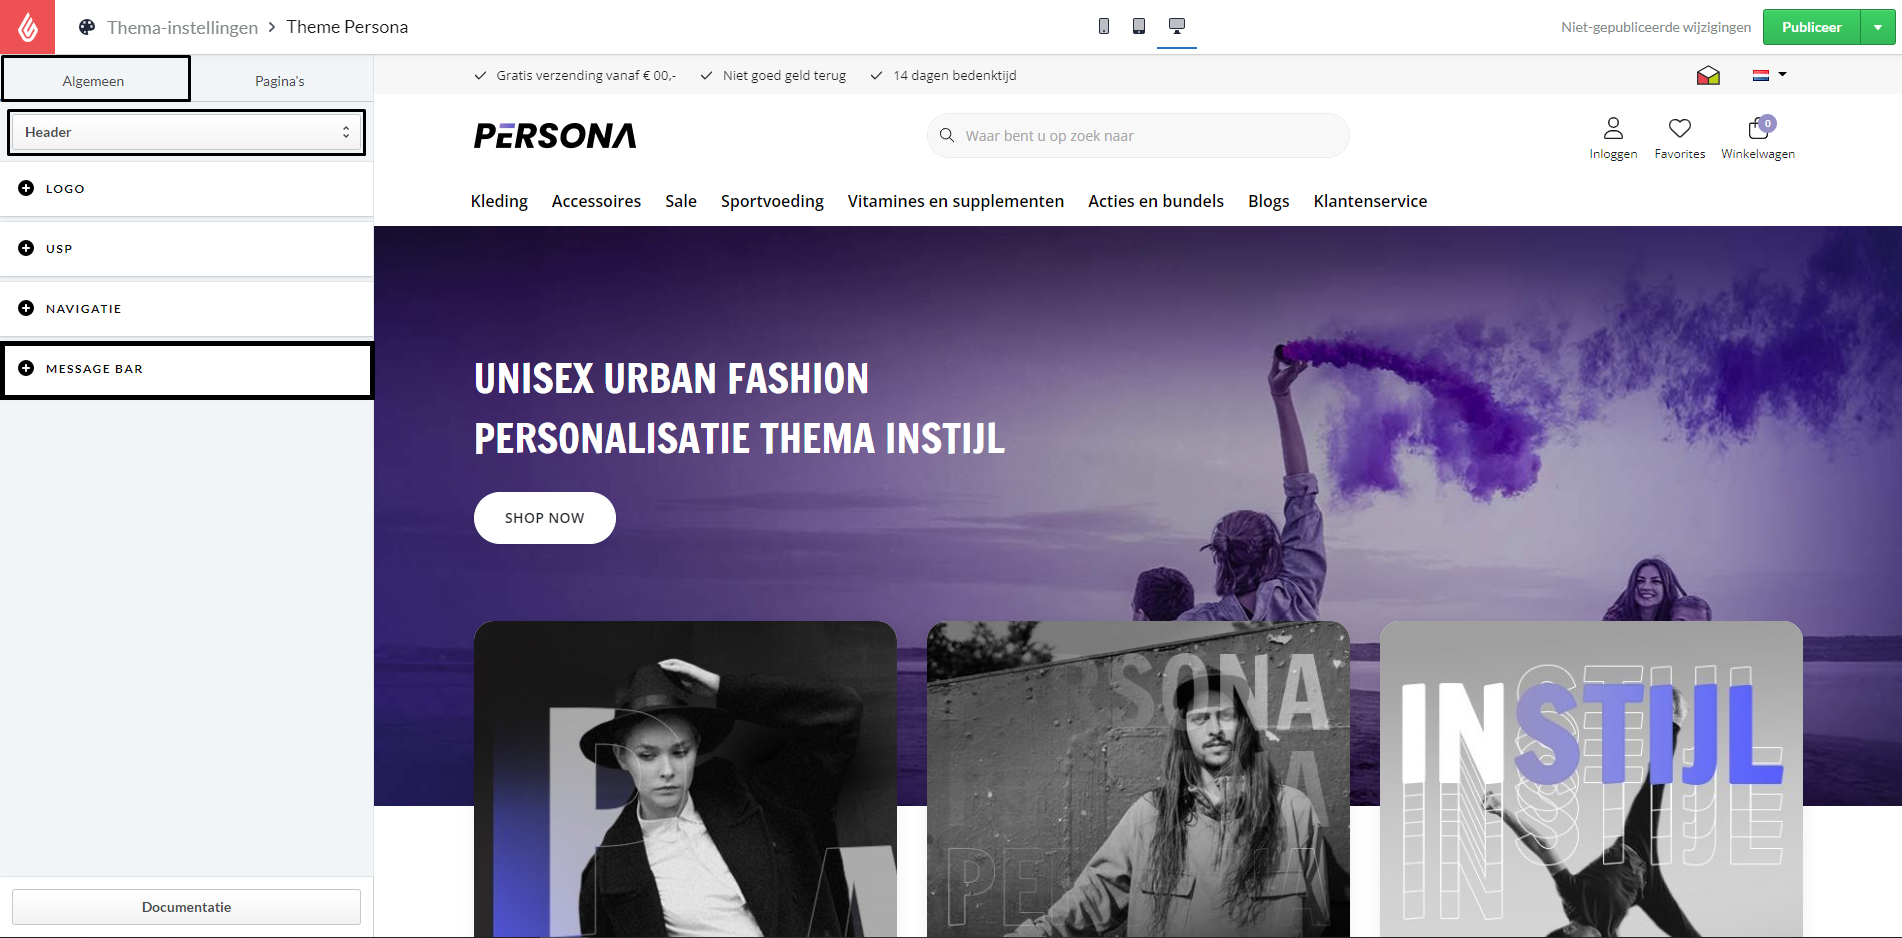Switch to mobile phone preview icon
The height and width of the screenshot is (938, 1902).
coord(1104,26)
